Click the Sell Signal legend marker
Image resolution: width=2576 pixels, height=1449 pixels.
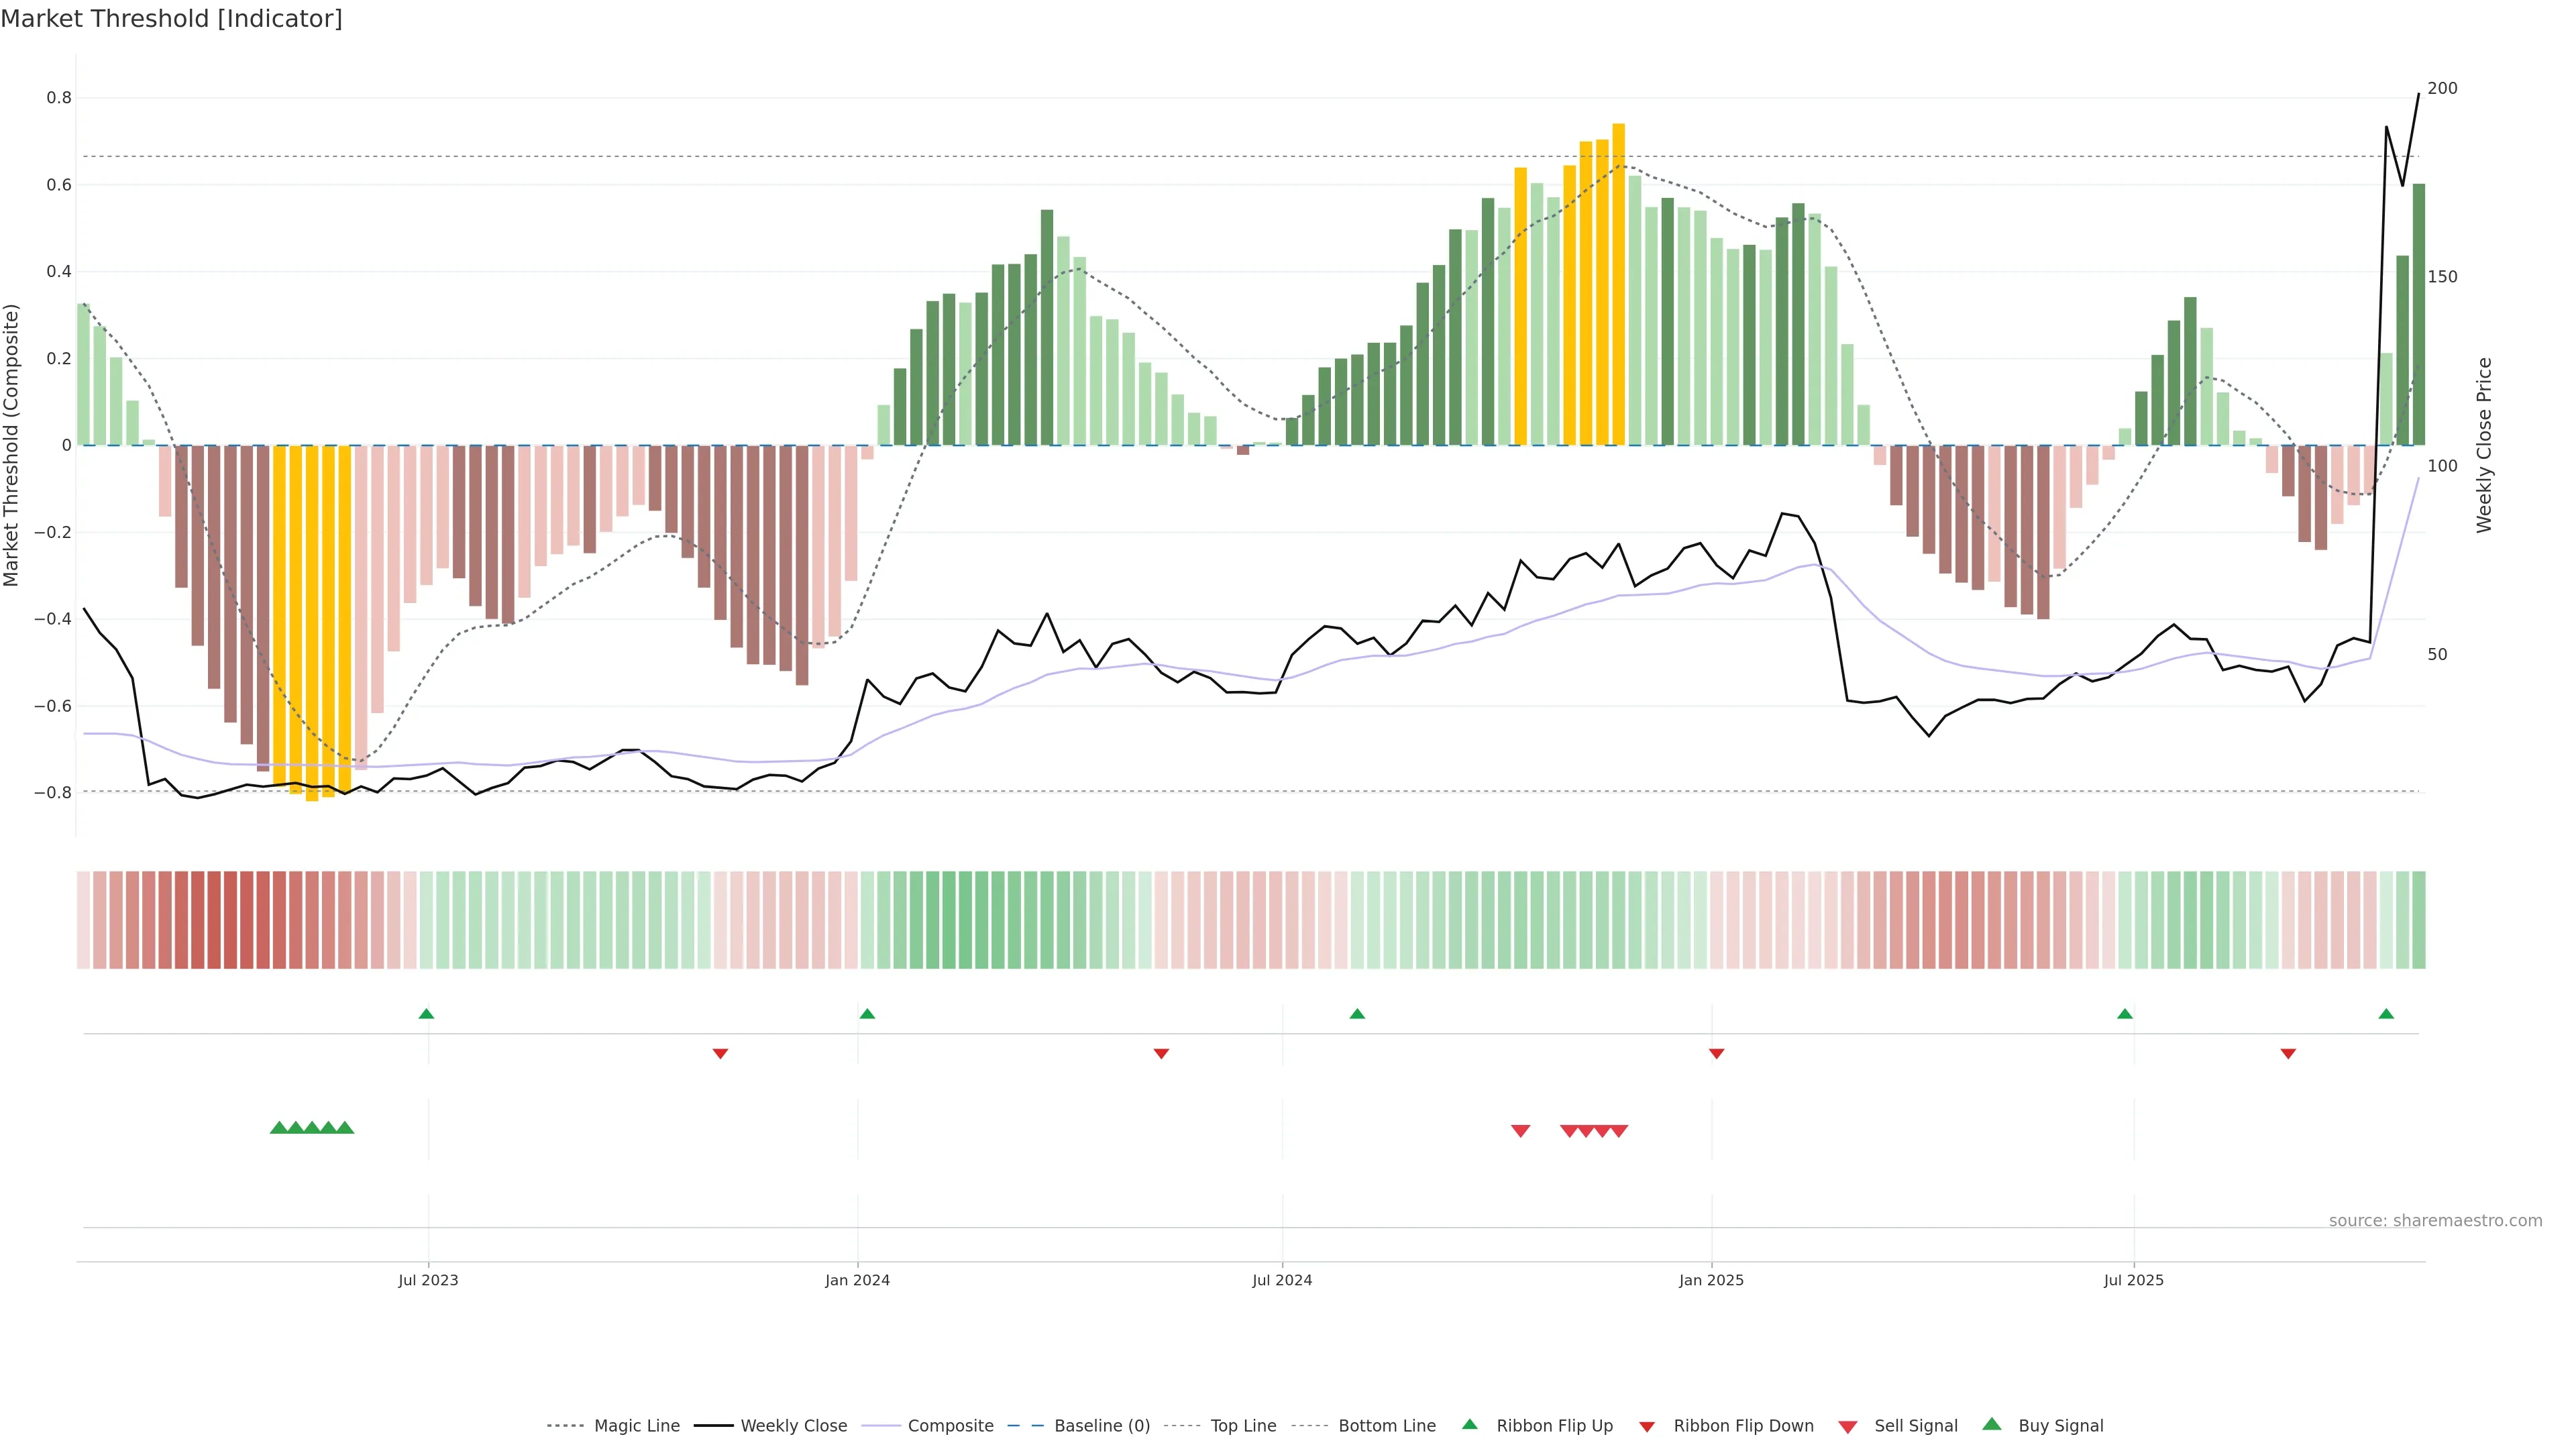1848,1427
